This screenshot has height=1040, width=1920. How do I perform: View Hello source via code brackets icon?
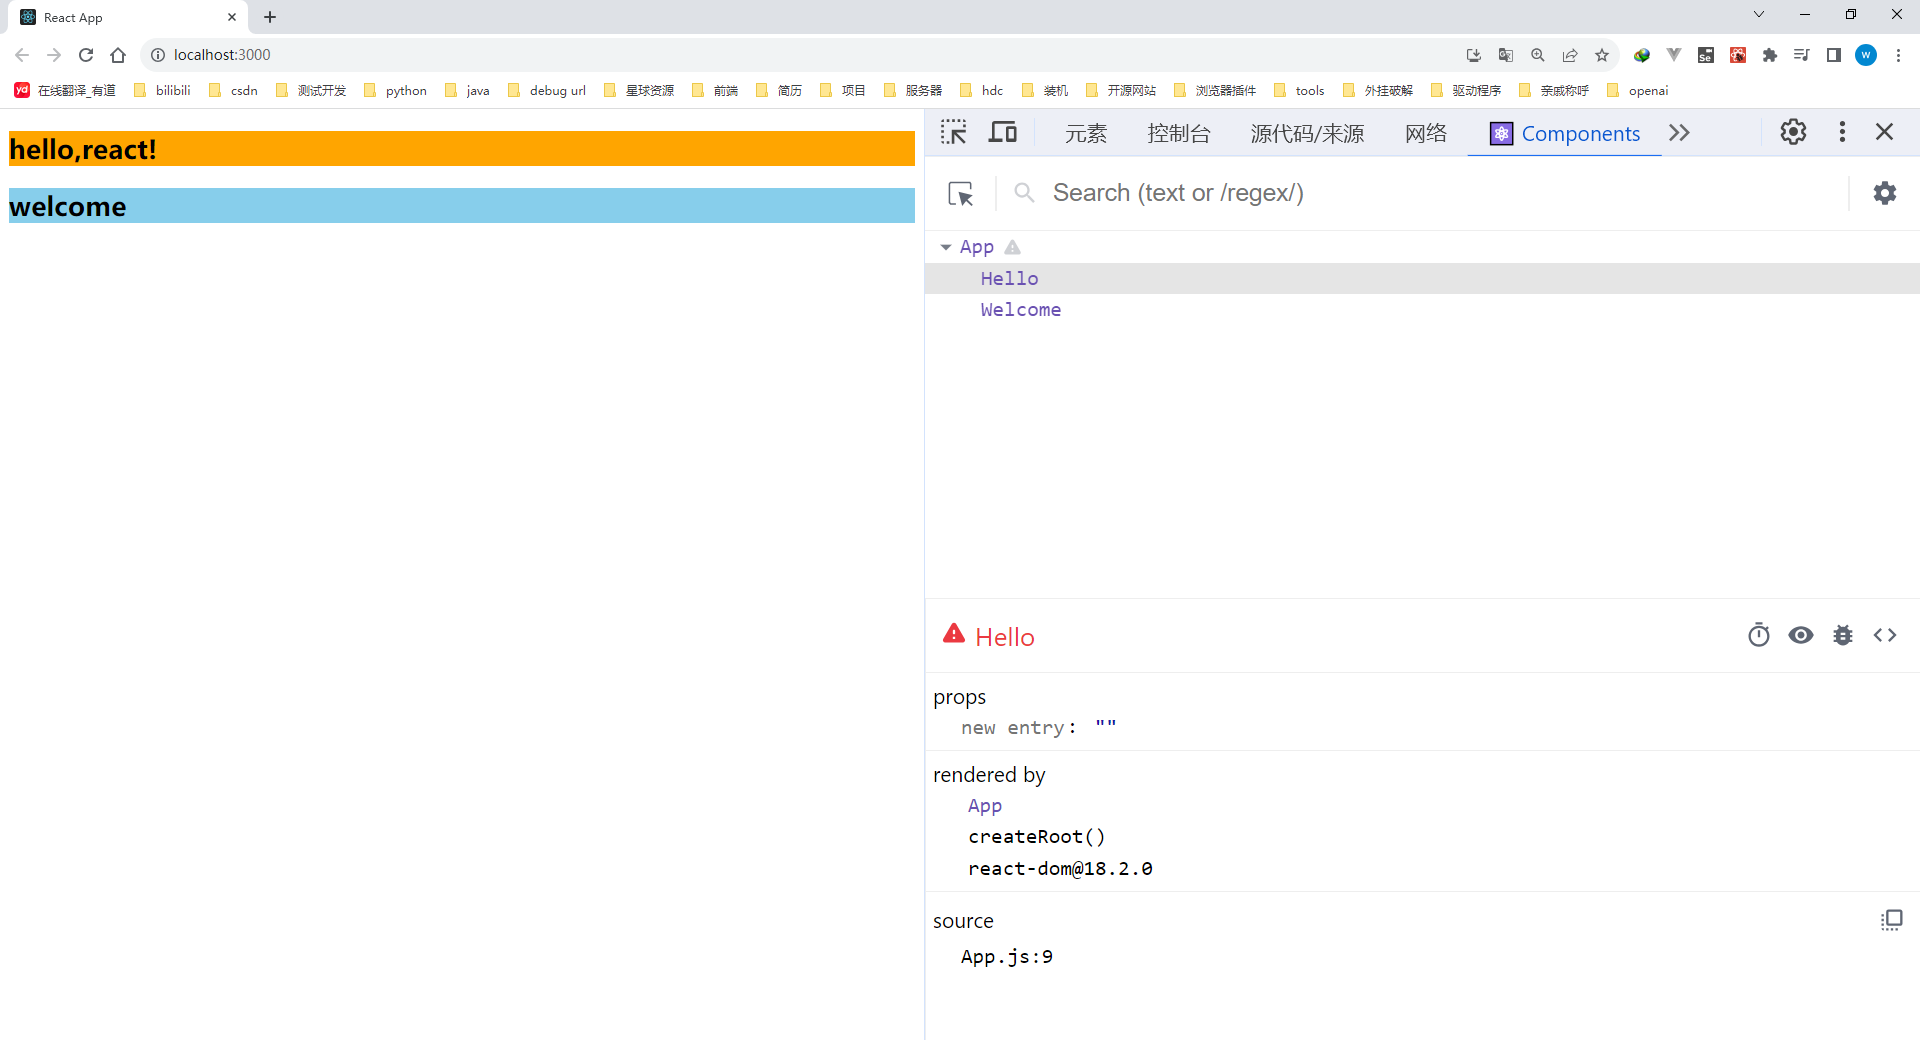[x=1884, y=635]
